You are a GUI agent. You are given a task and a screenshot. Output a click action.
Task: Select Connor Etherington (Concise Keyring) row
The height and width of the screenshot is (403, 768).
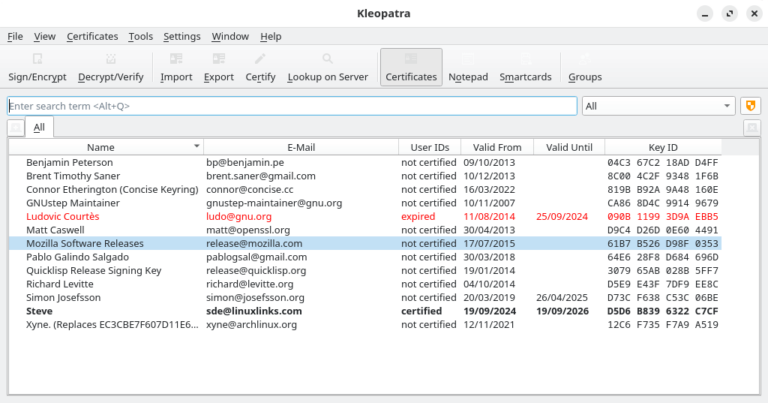(365, 190)
